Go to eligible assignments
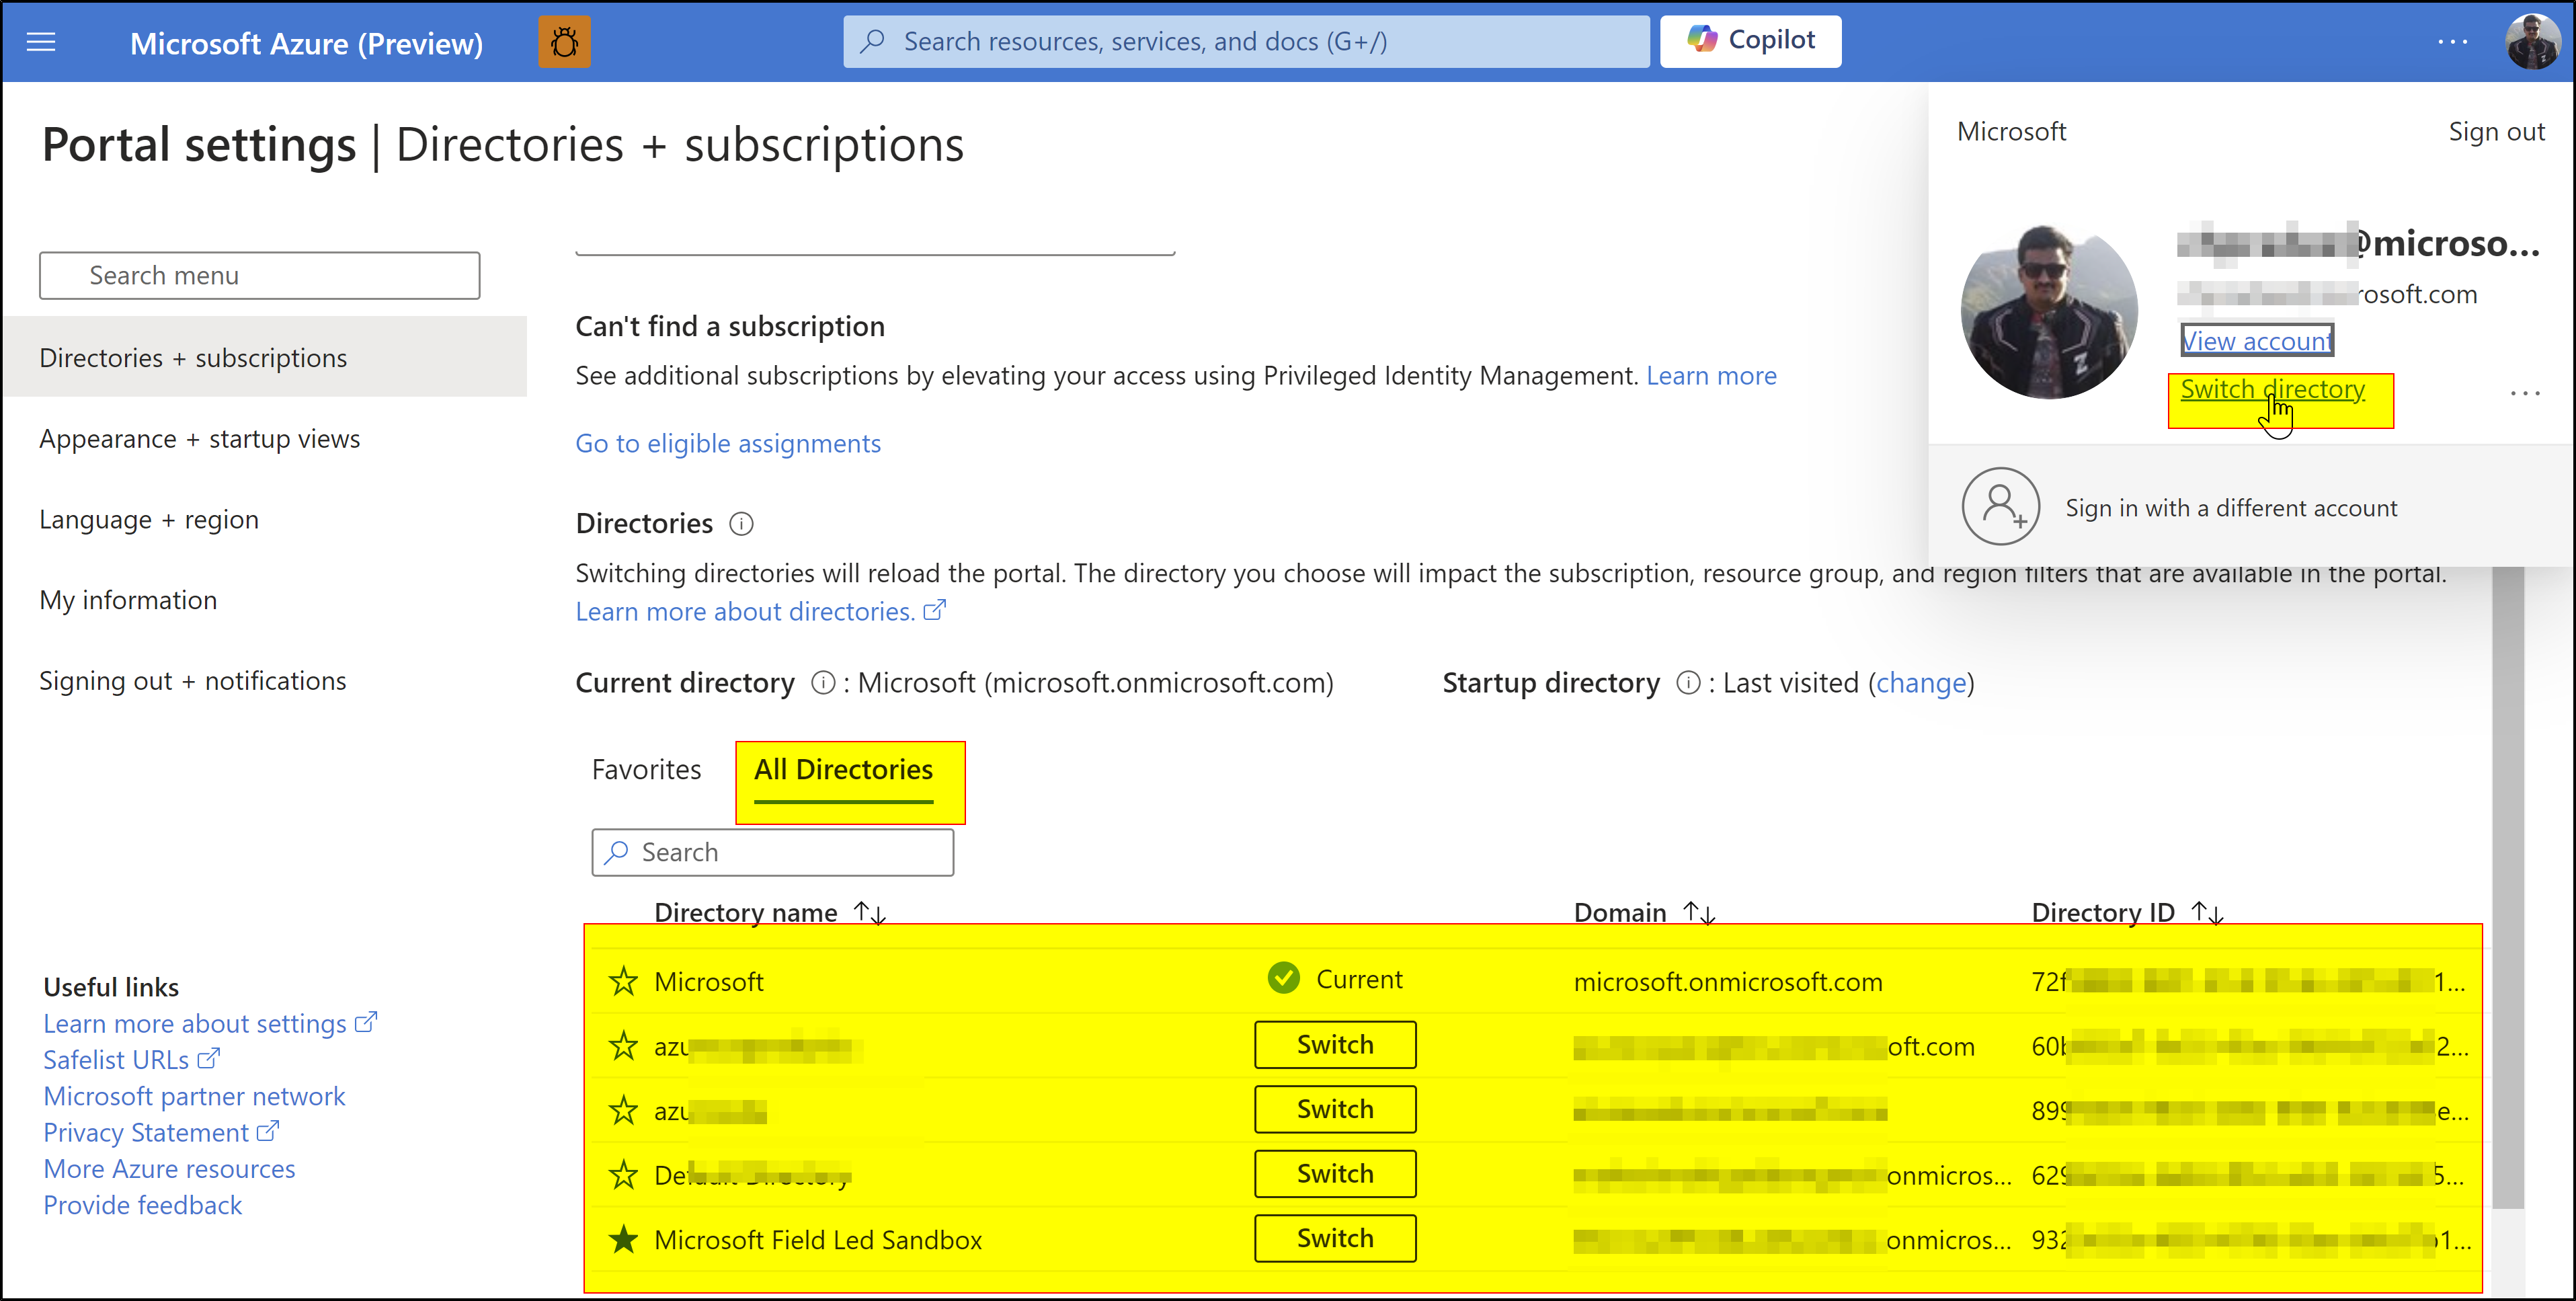This screenshot has height=1301, width=2576. point(728,443)
